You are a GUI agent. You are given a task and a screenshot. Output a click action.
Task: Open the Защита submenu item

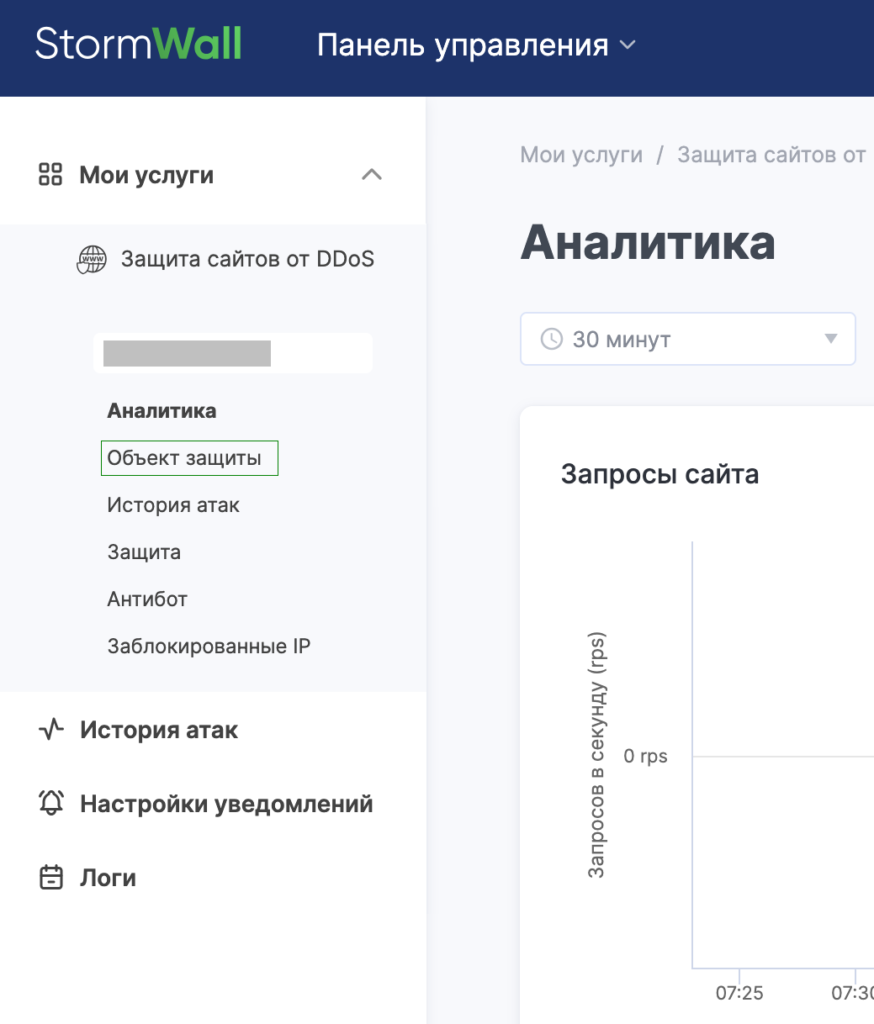pos(144,552)
